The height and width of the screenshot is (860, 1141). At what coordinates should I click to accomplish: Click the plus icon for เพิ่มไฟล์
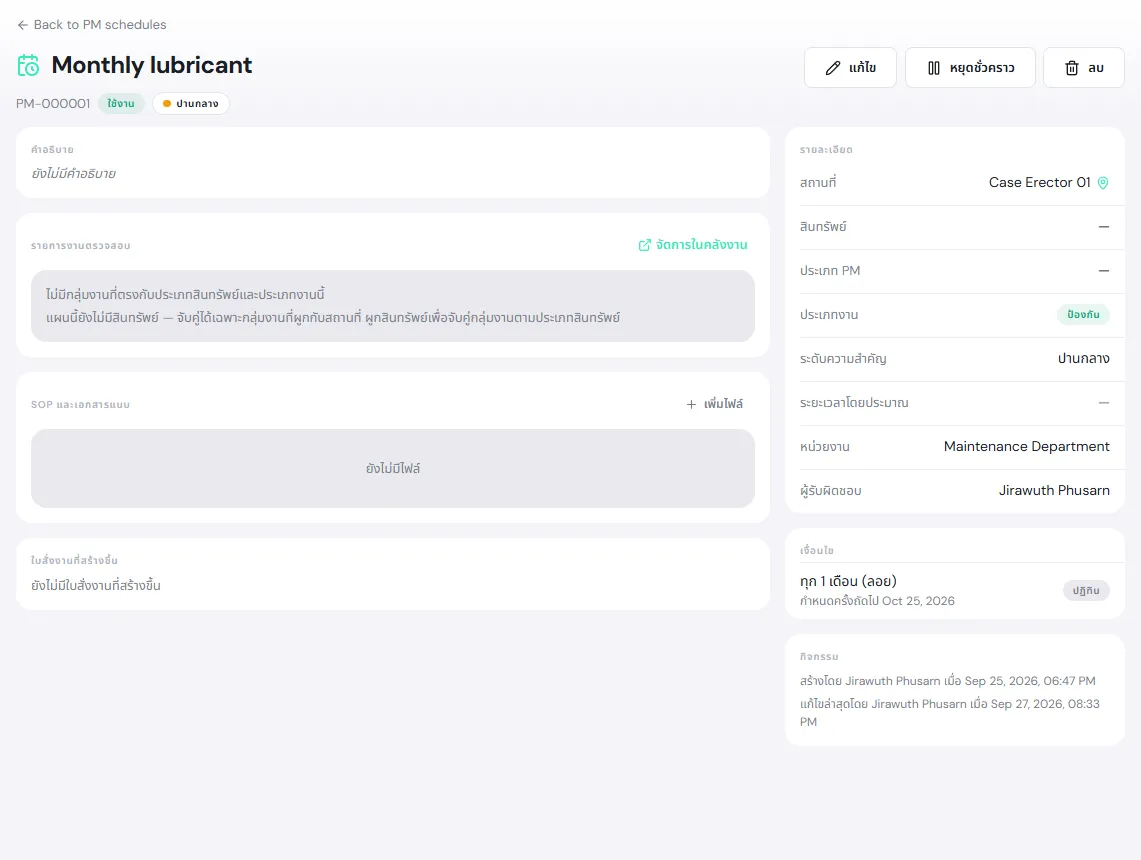(691, 404)
